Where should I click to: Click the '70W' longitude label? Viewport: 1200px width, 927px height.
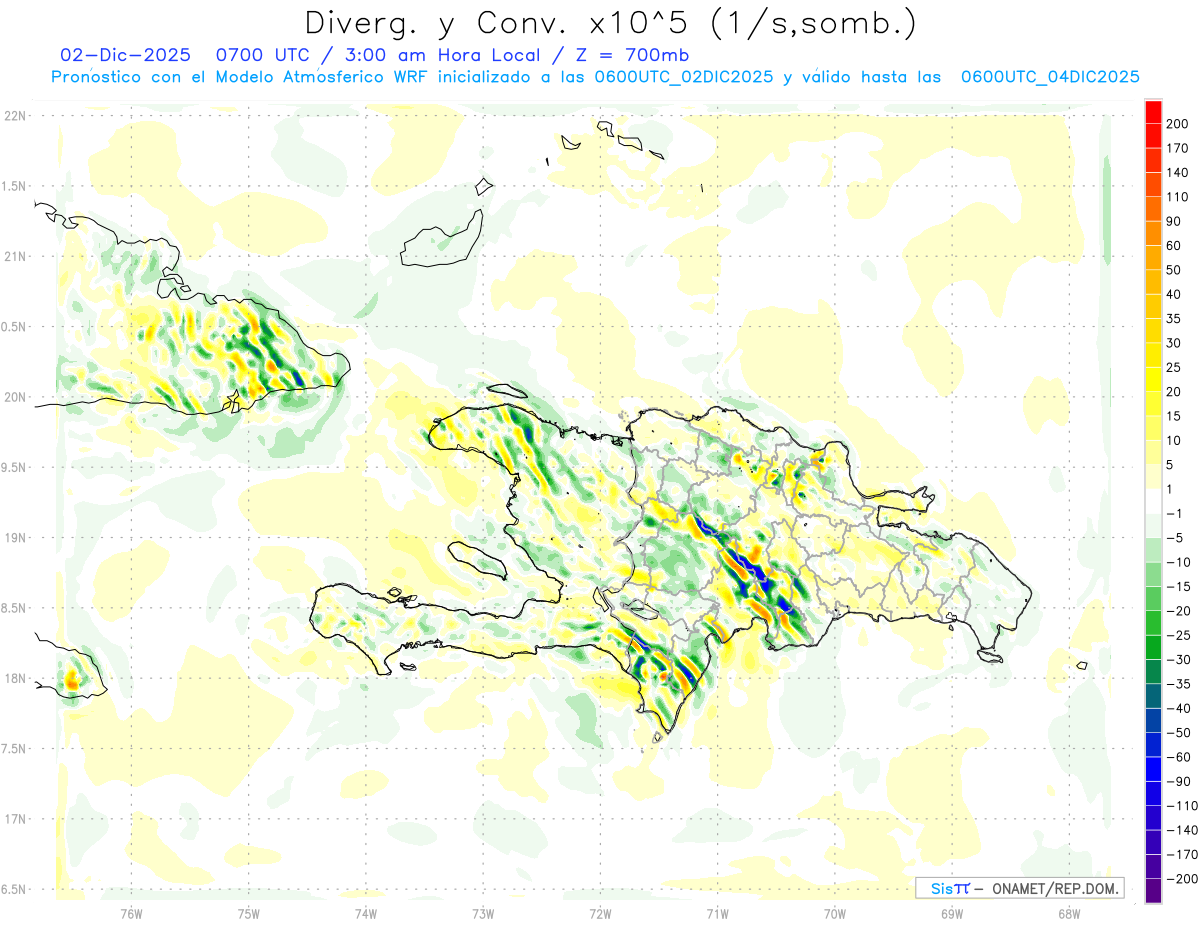pyautogui.click(x=835, y=914)
